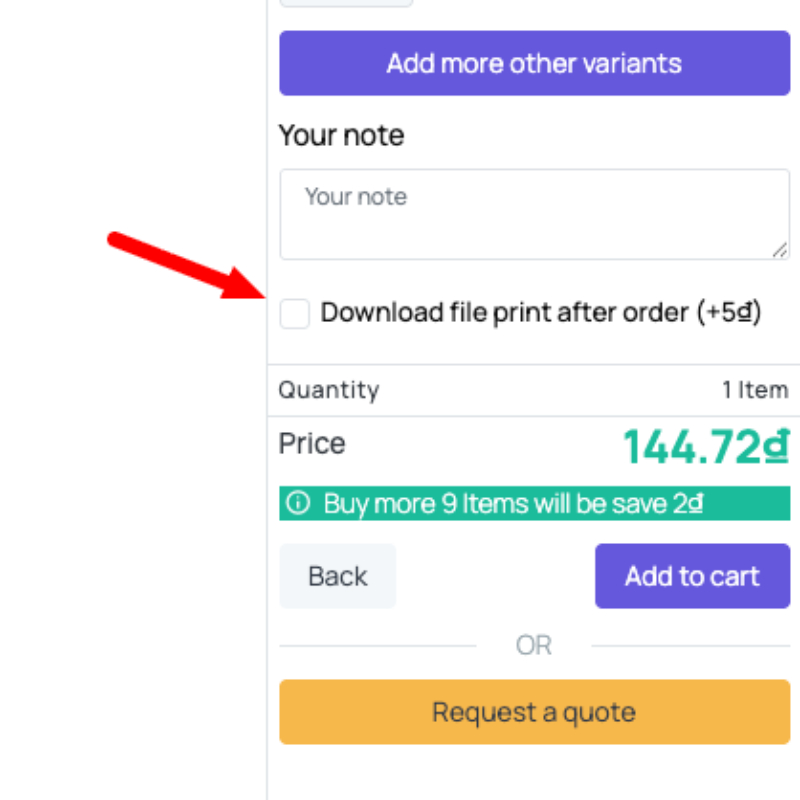Enable Download file print after order checkbox
This screenshot has height=800, width=800.
(295, 314)
